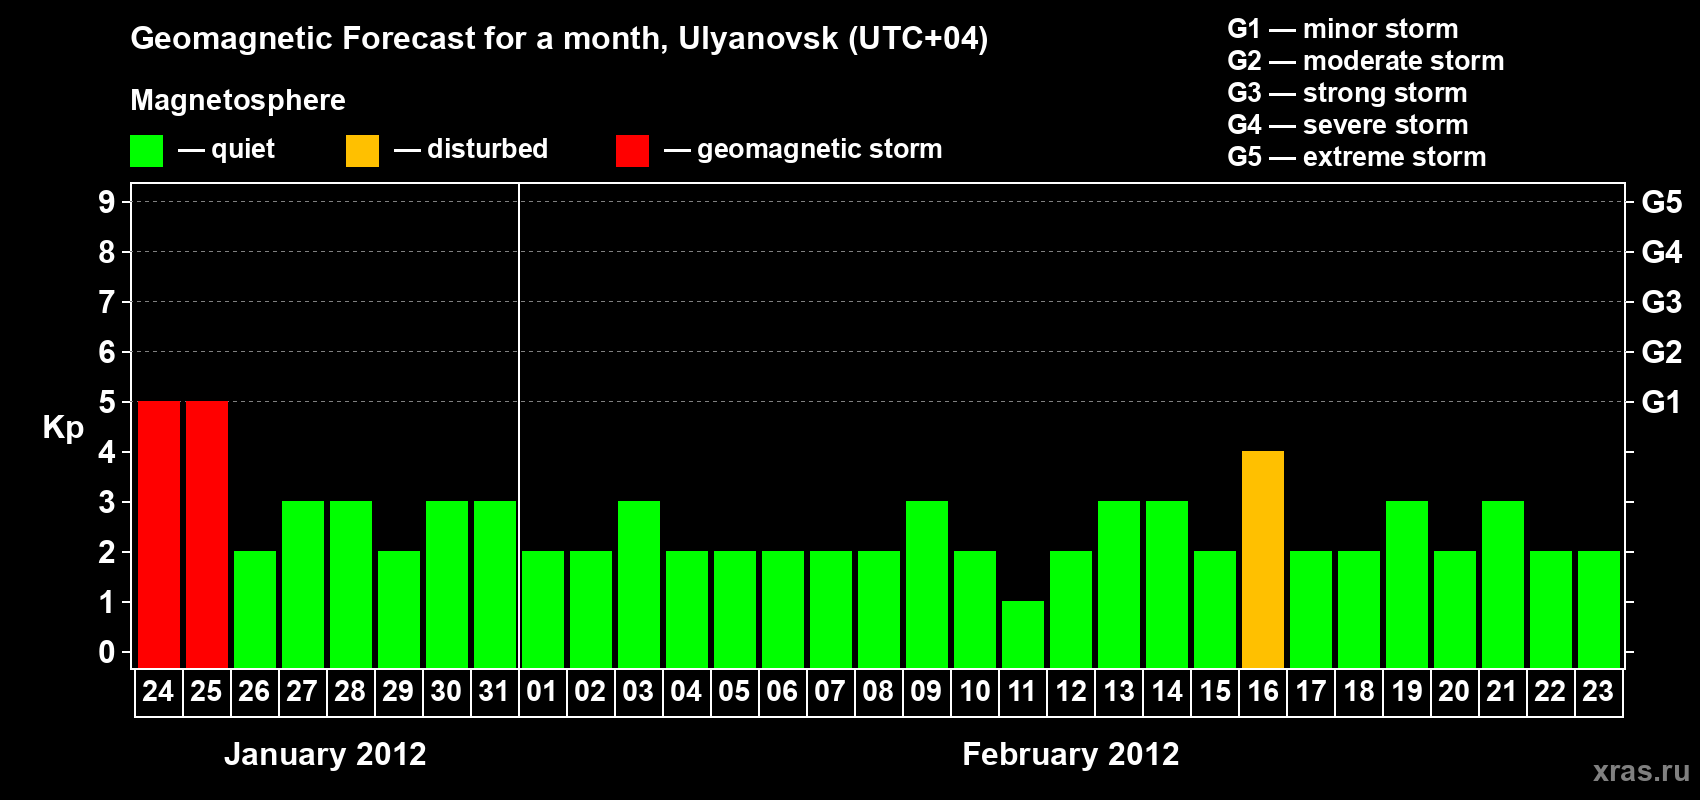Click the green bar for February 03
The width and height of the screenshot is (1700, 800).
[639, 584]
